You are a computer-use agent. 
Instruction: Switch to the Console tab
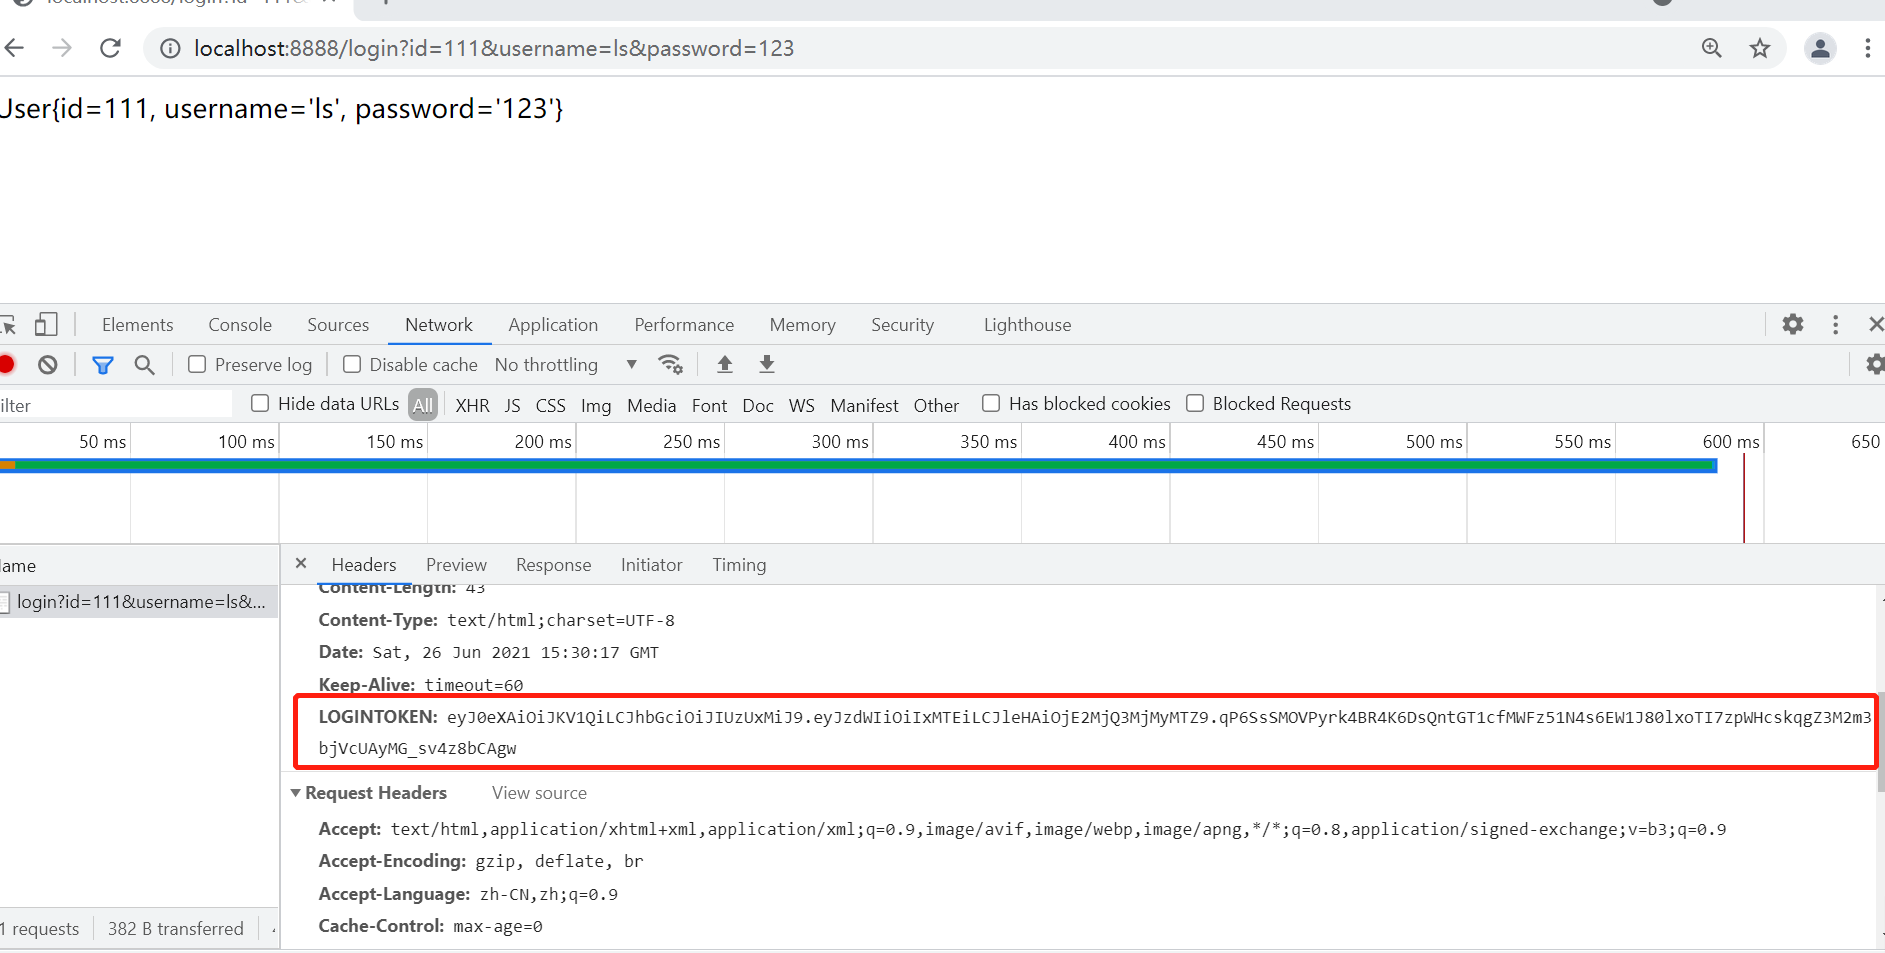(240, 325)
